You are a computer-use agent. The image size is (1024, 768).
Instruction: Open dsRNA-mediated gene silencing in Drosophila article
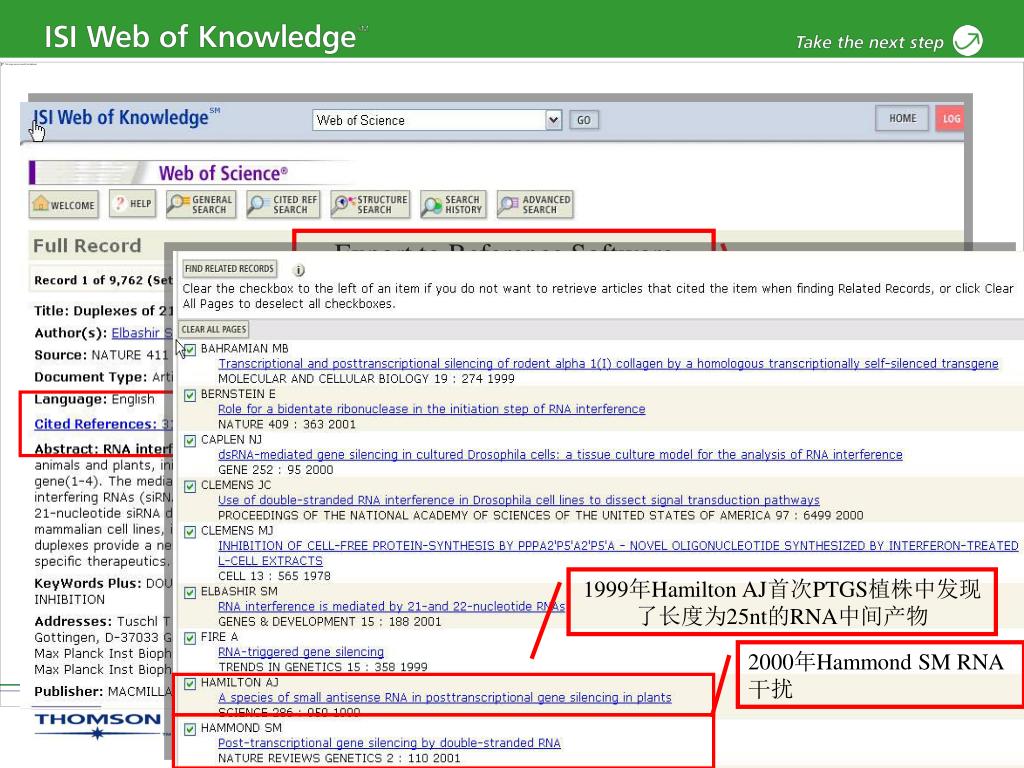click(560, 455)
